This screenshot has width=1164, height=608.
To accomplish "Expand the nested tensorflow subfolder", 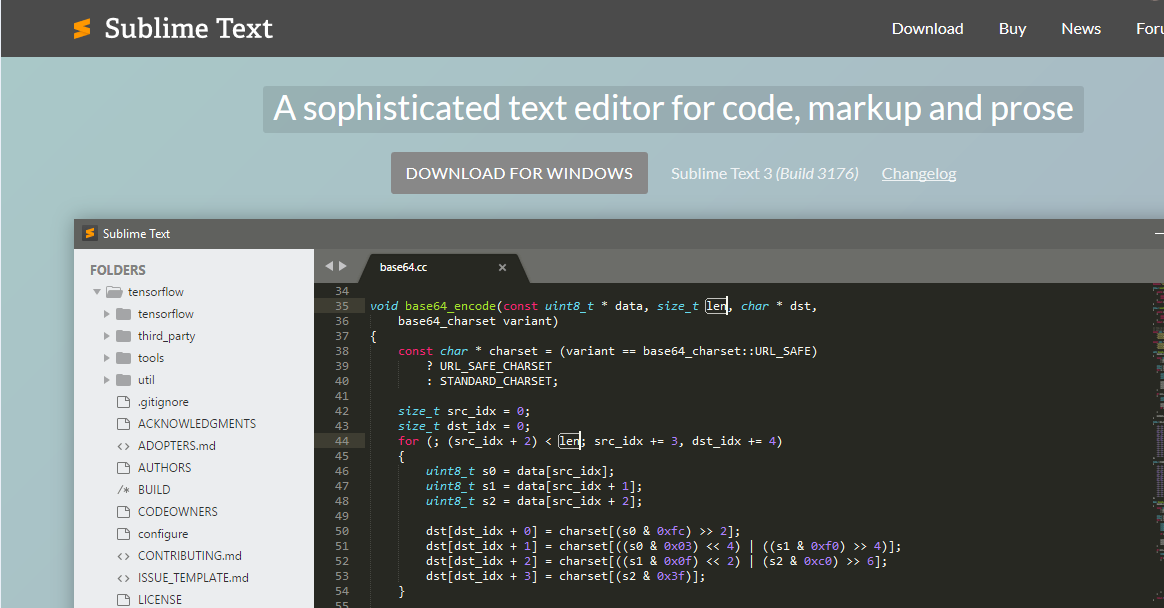I will [x=107, y=314].
